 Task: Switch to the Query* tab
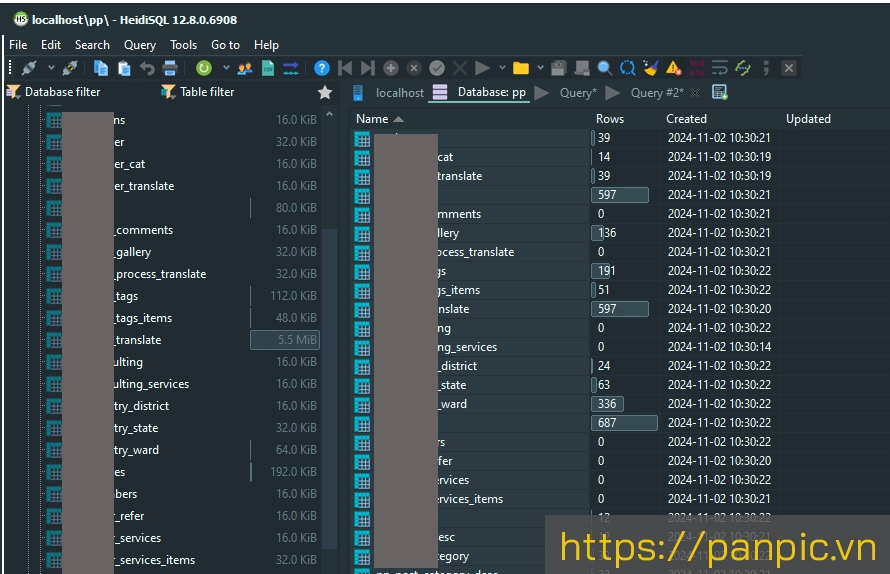567,93
